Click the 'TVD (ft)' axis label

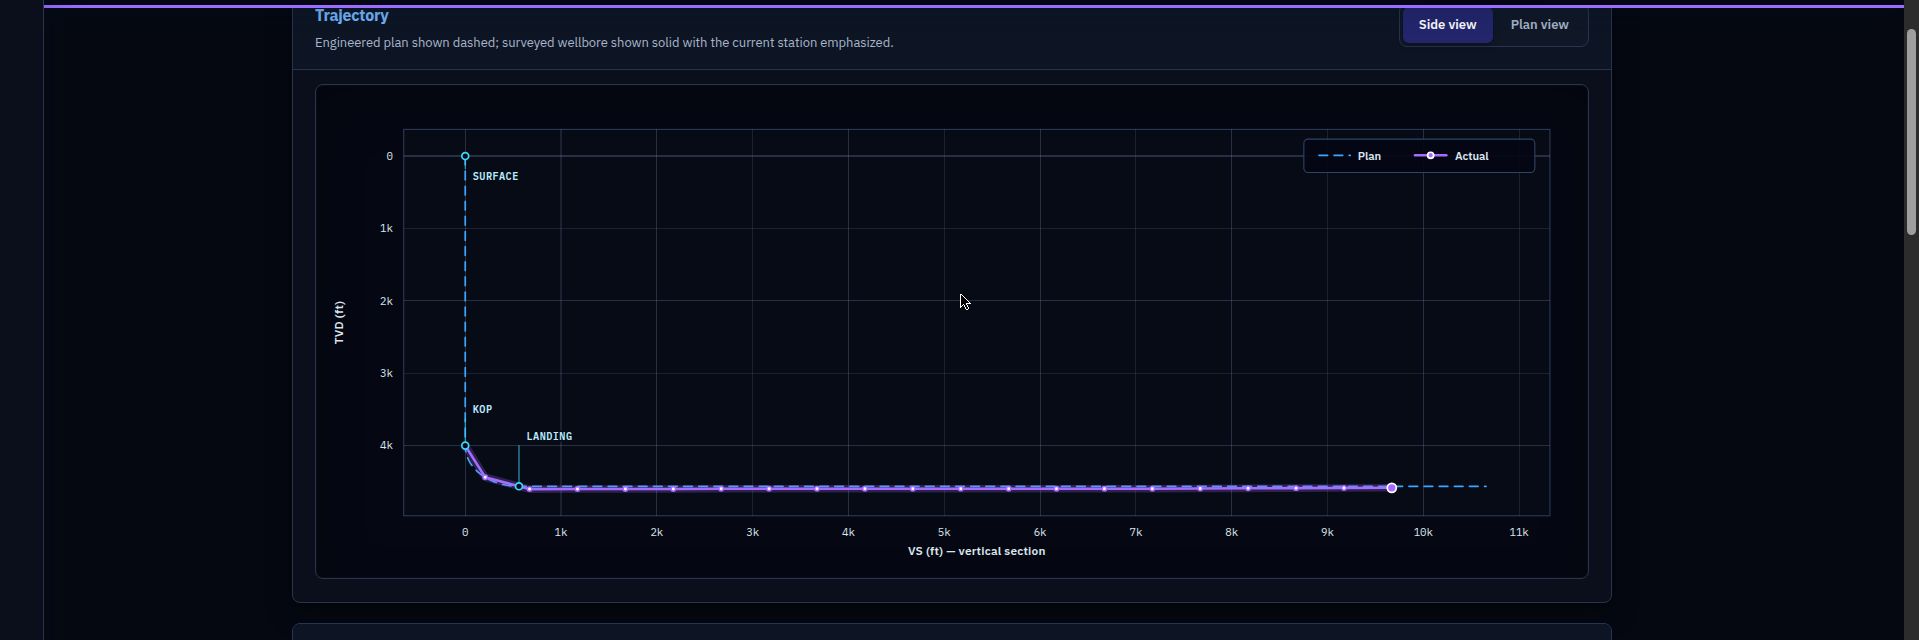pos(339,323)
